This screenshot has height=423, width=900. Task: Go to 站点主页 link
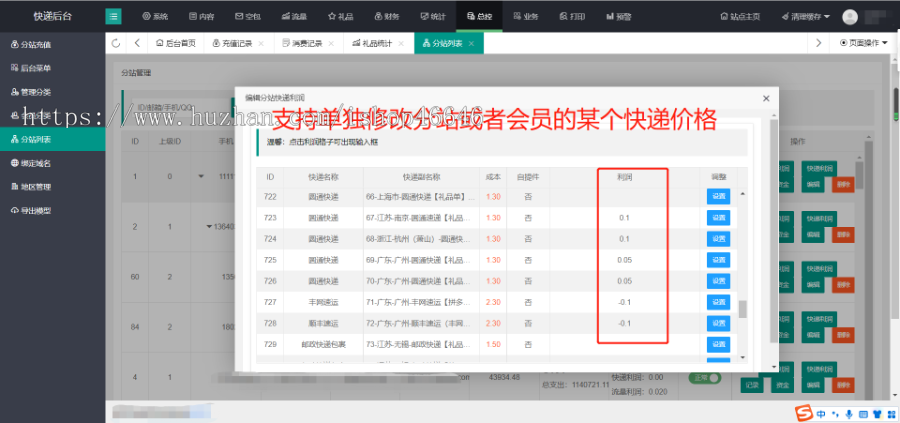(740, 17)
